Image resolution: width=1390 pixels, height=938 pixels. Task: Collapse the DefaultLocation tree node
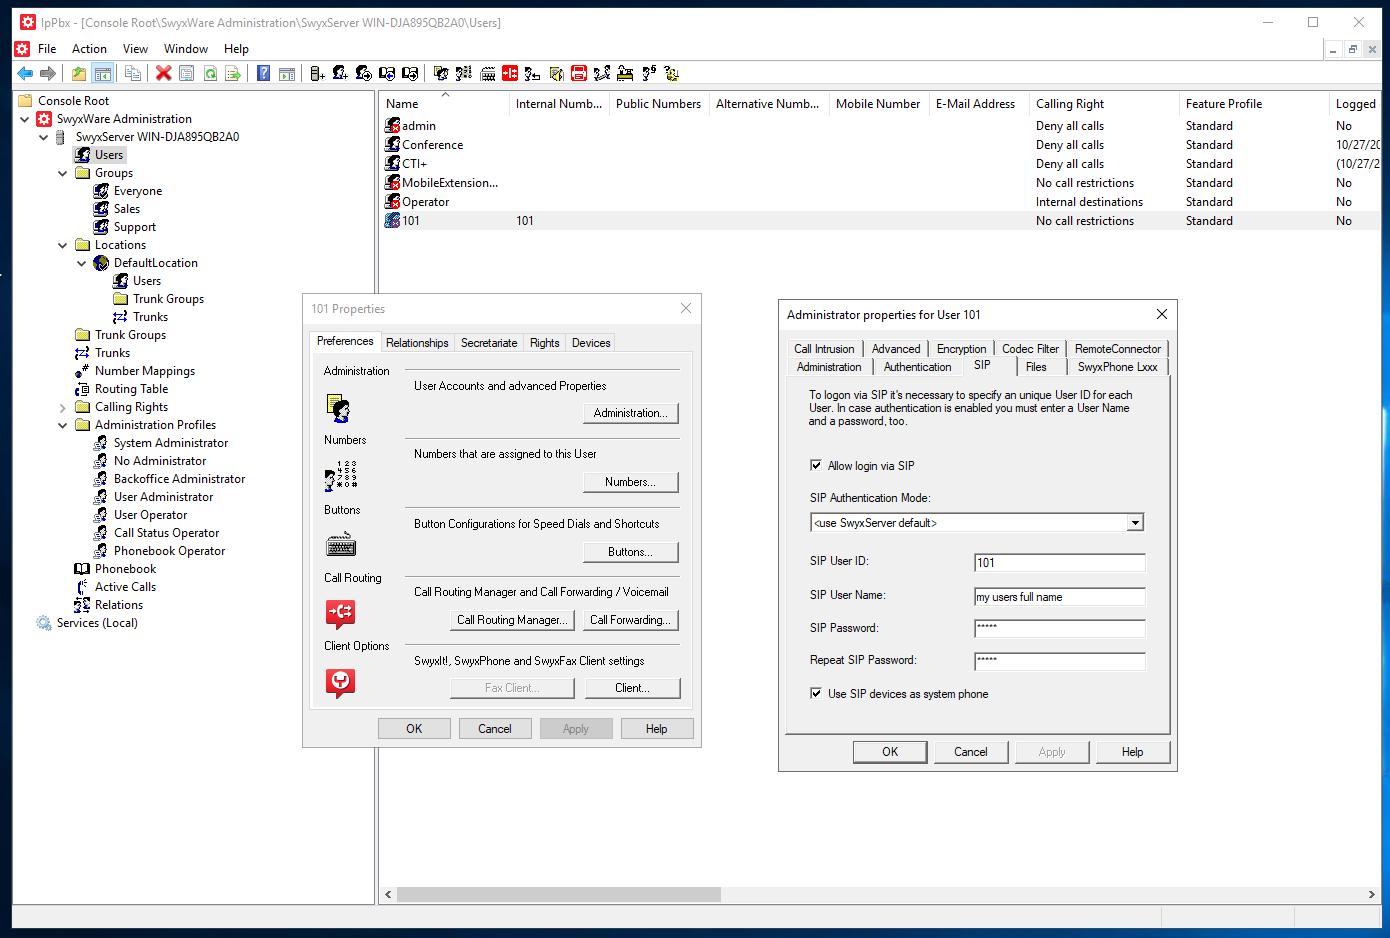coord(82,263)
